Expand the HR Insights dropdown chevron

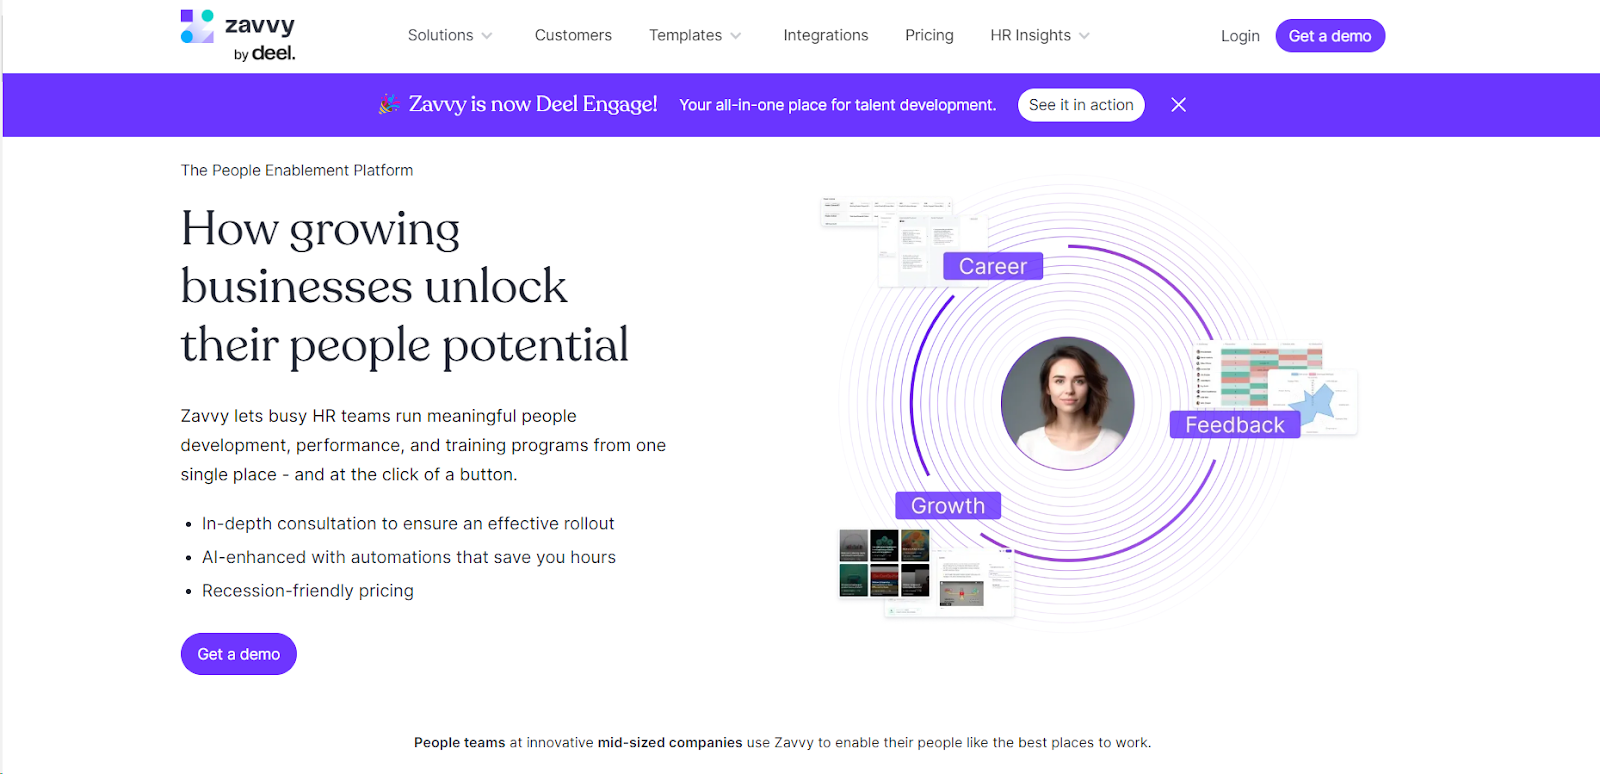pos(1084,36)
